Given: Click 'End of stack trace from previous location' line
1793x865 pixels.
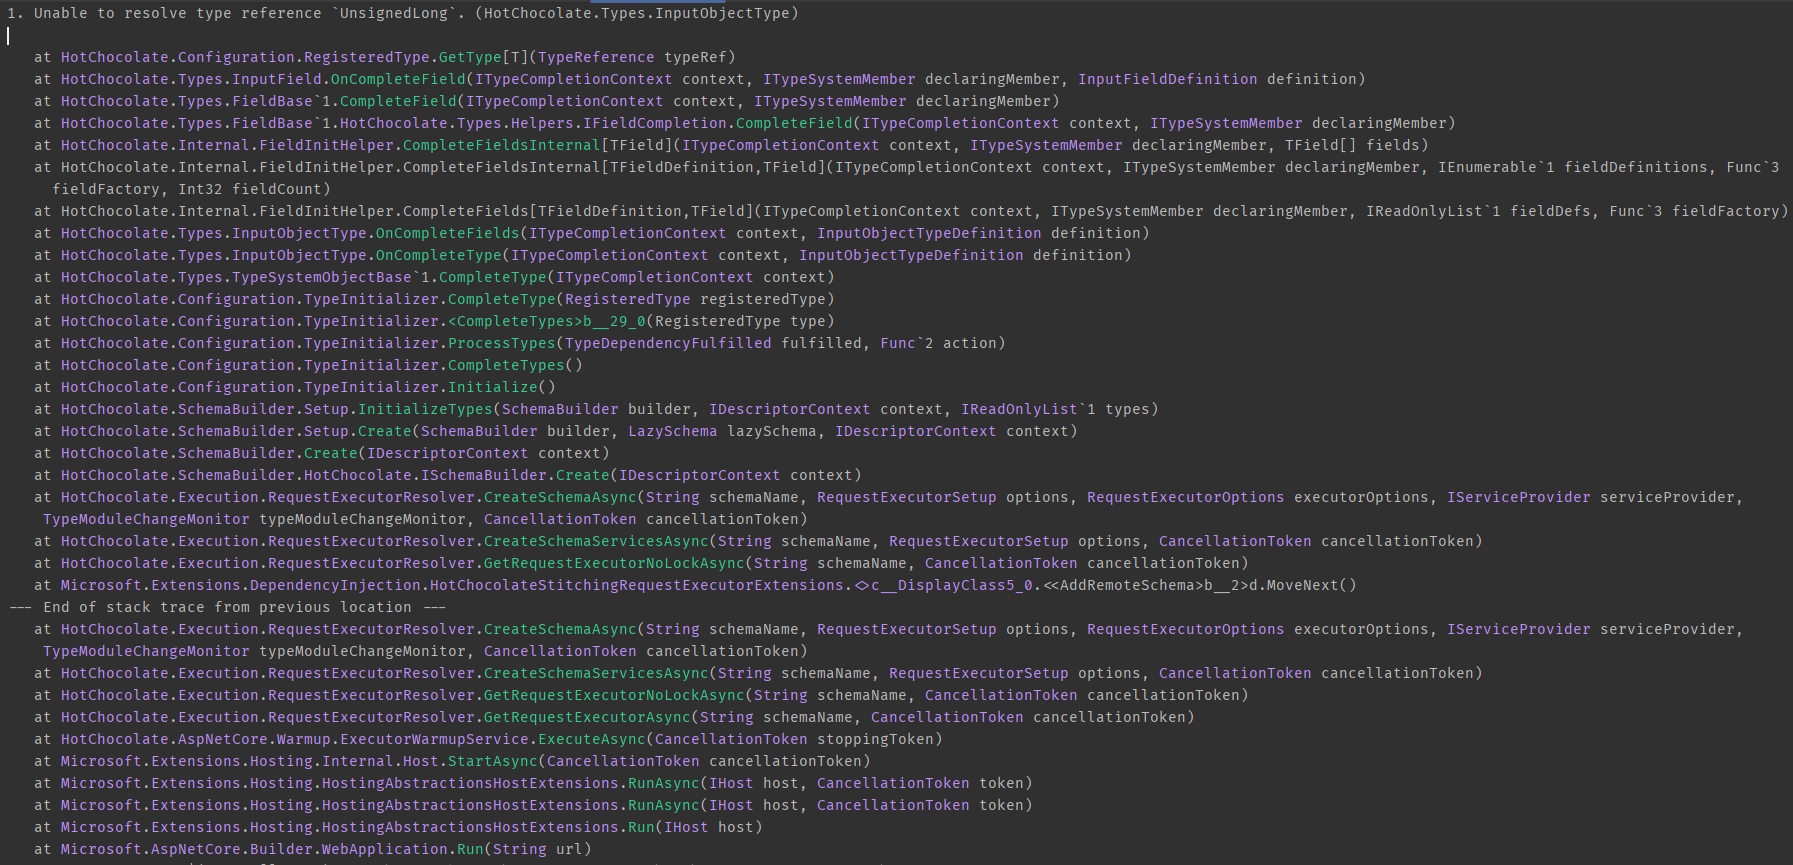Looking at the screenshot, I should pos(227,607).
